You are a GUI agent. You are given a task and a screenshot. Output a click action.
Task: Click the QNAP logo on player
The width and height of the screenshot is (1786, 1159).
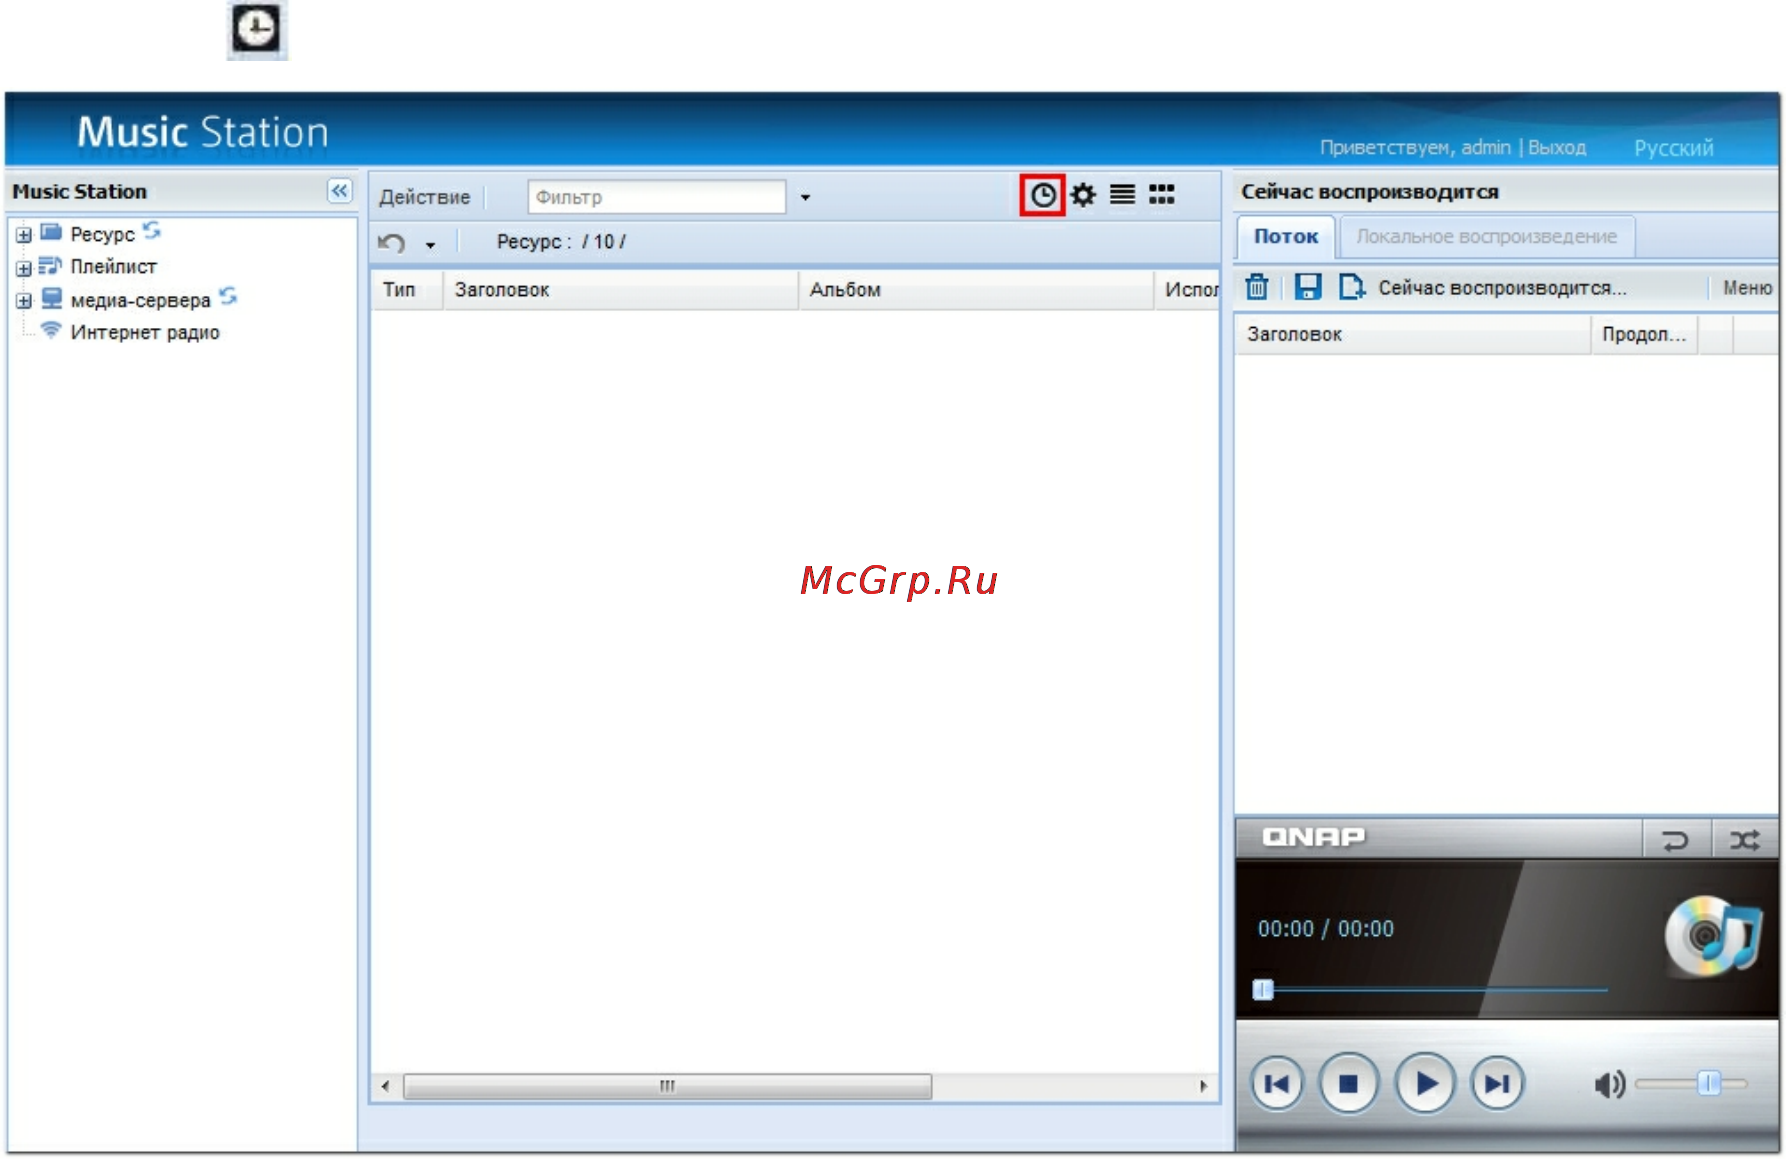tap(1313, 837)
